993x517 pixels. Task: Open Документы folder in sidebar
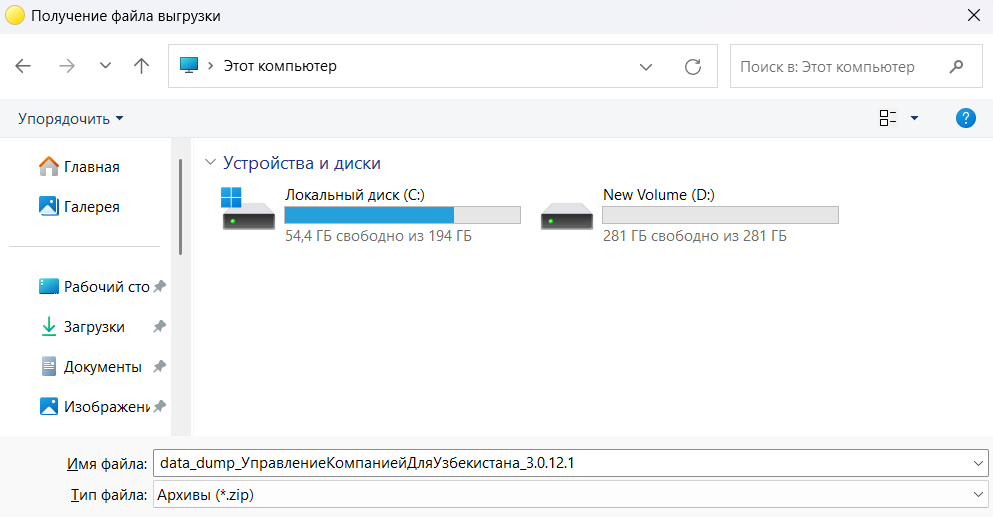click(x=102, y=367)
